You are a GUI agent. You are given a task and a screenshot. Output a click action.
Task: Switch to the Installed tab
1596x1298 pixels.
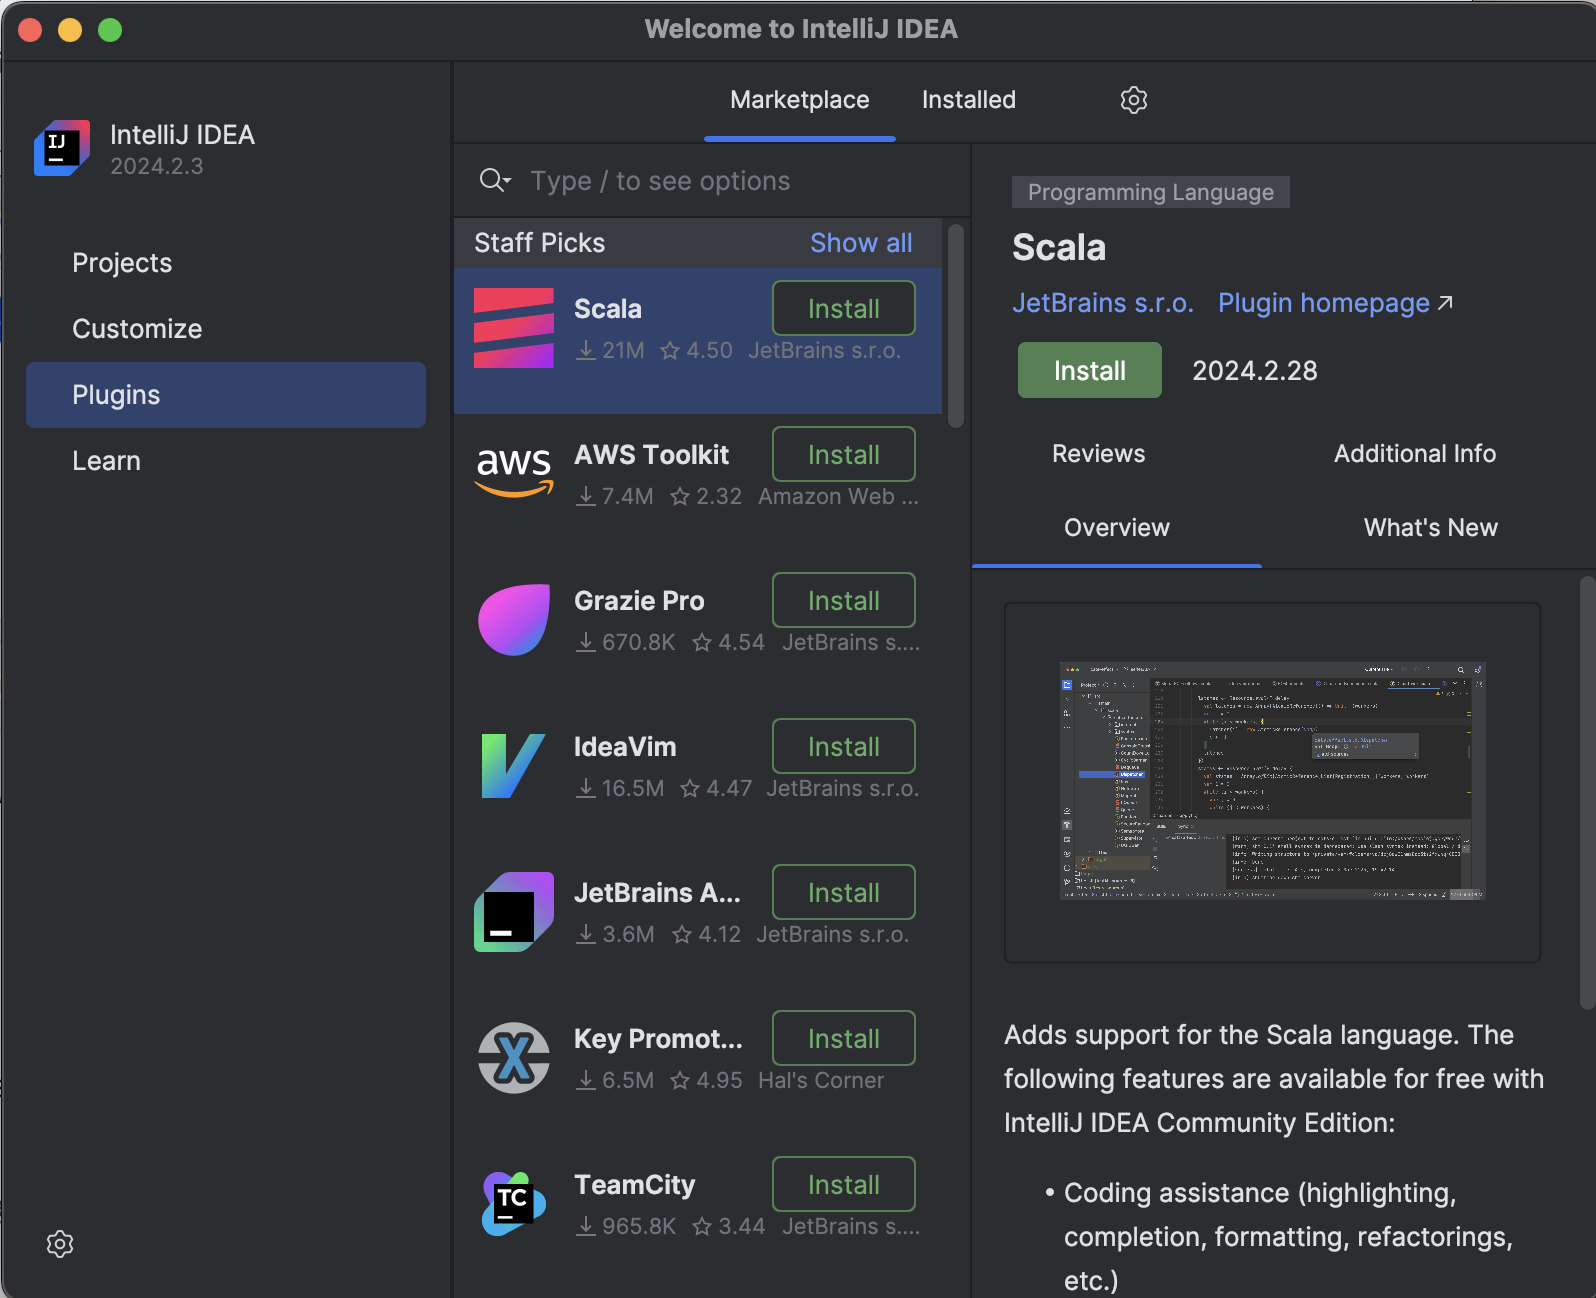coord(969,100)
